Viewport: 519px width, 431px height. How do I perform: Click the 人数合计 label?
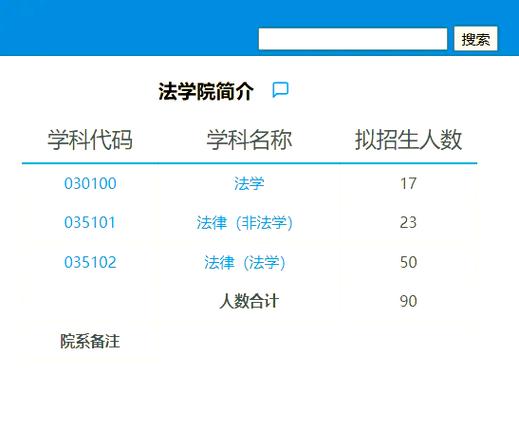249,301
